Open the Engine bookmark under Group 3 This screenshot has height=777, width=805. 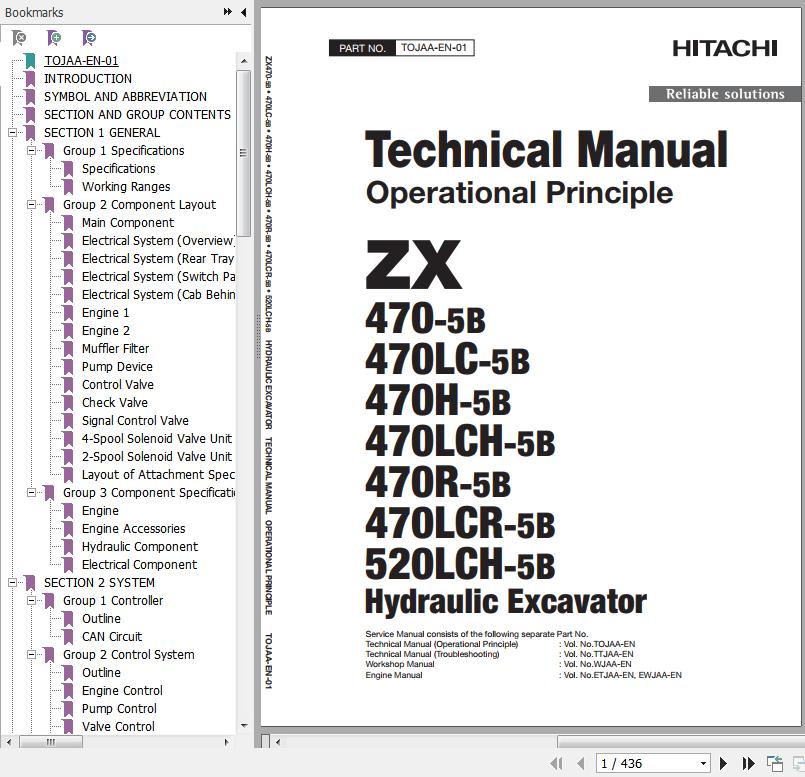point(100,510)
